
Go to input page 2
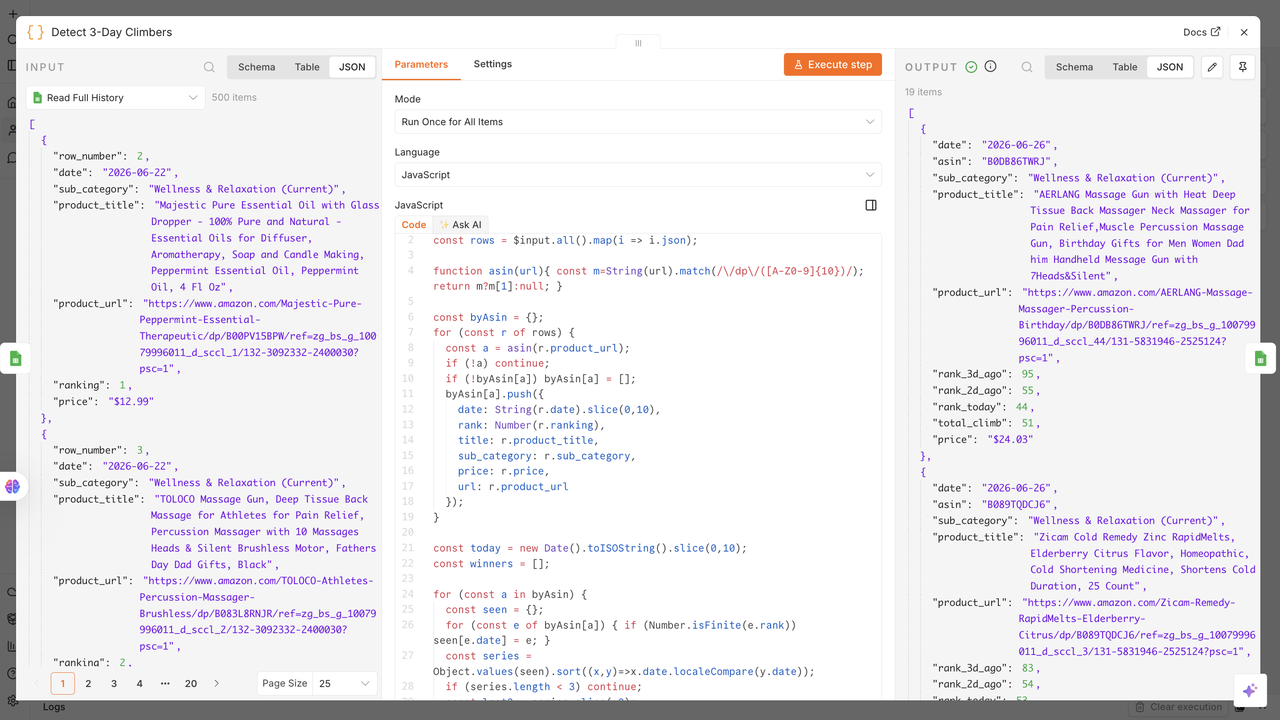coord(88,684)
